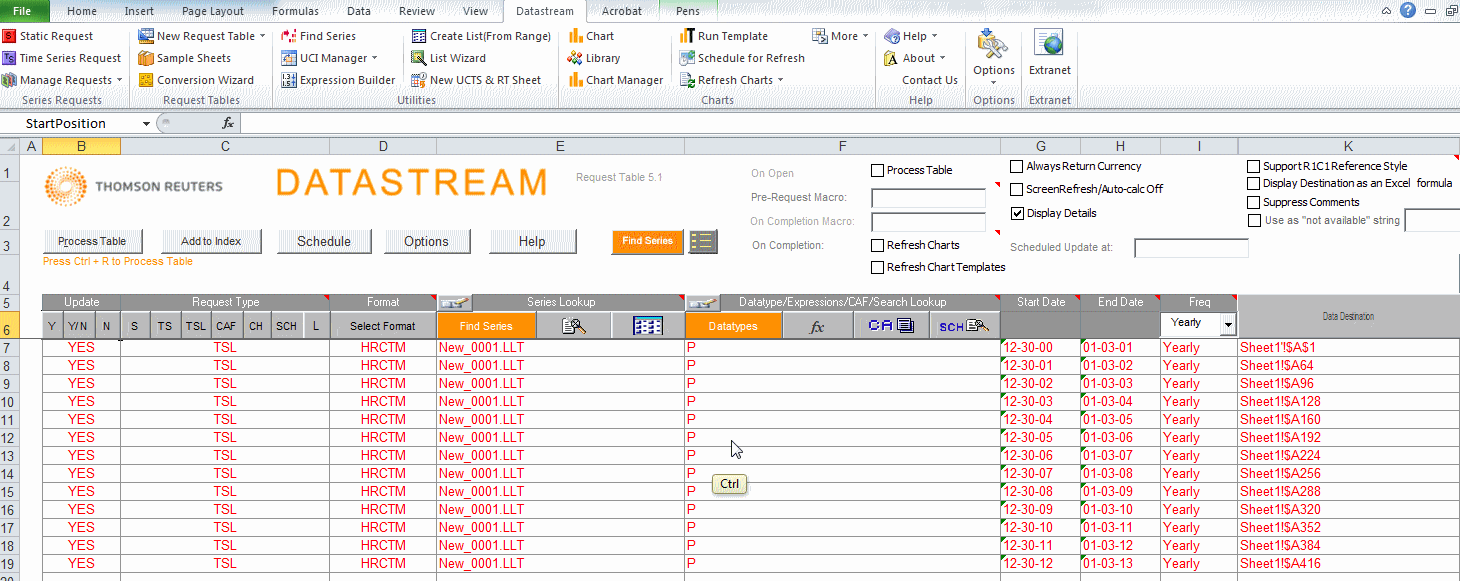Screen dimensions: 1460x581
Task: Toggle Suppress Comments checkbox
Action: (x=1254, y=202)
